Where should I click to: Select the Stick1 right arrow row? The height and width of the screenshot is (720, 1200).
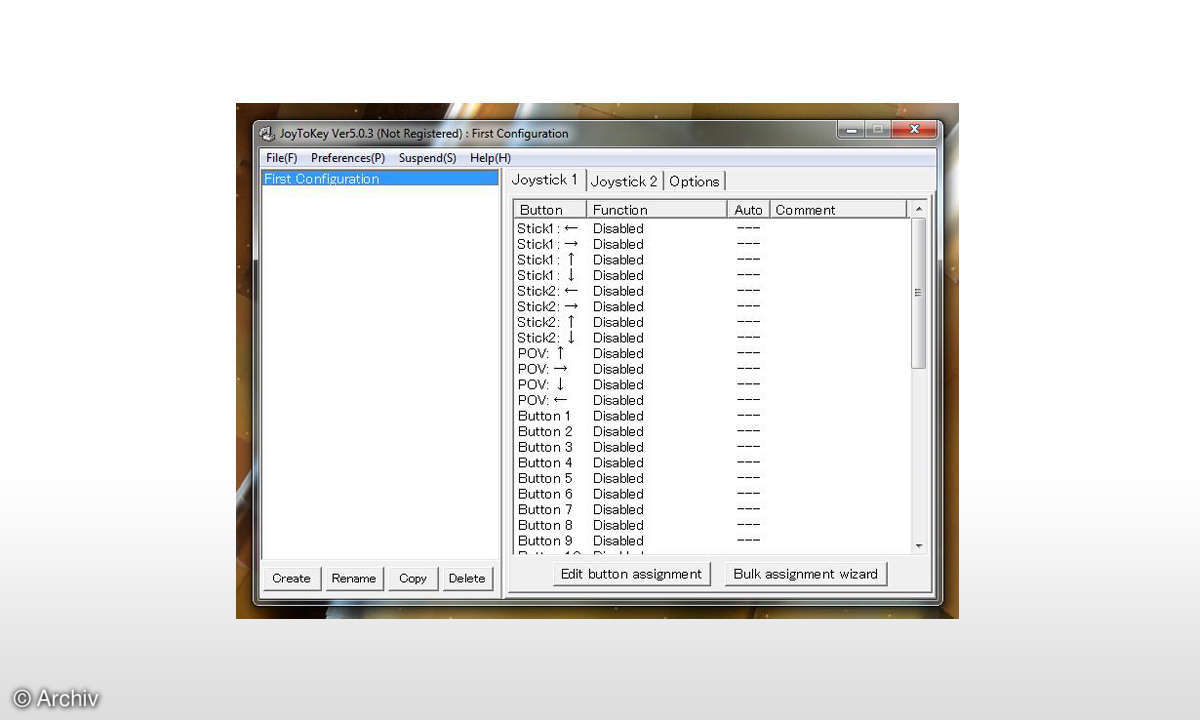click(x=712, y=244)
